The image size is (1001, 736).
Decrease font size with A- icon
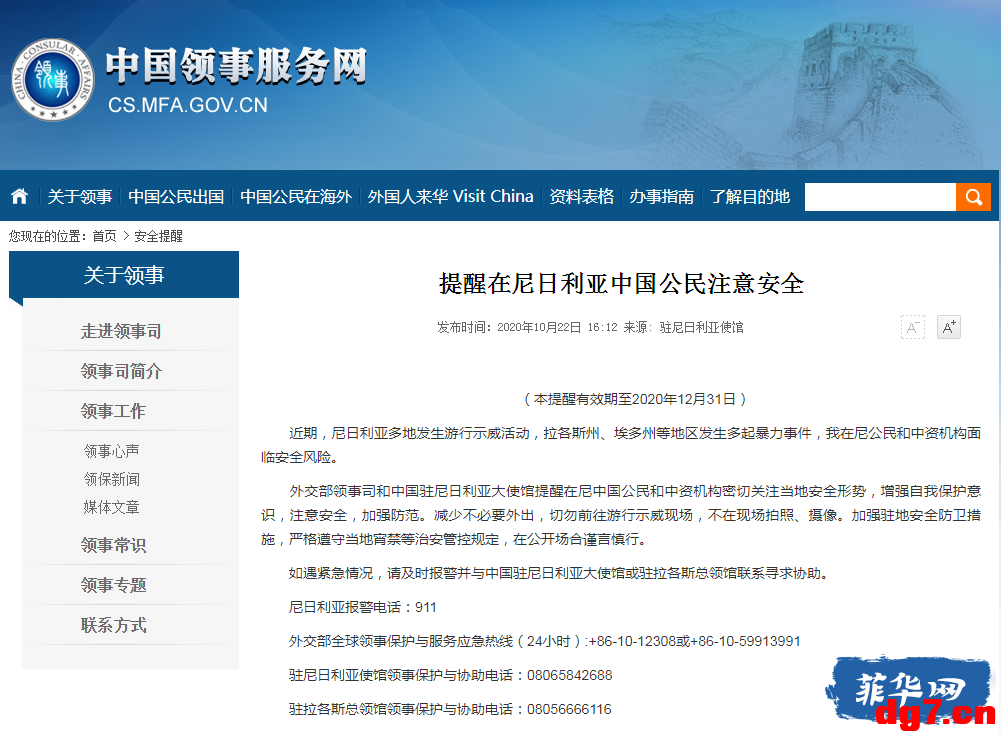912,327
